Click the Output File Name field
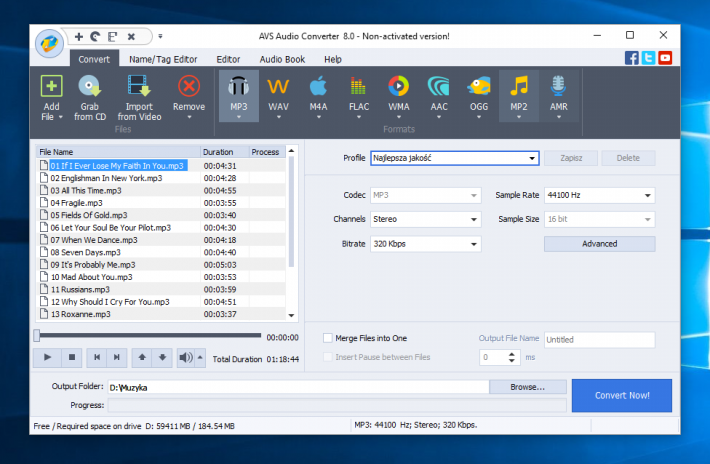The height and width of the screenshot is (464, 710). [x=600, y=340]
